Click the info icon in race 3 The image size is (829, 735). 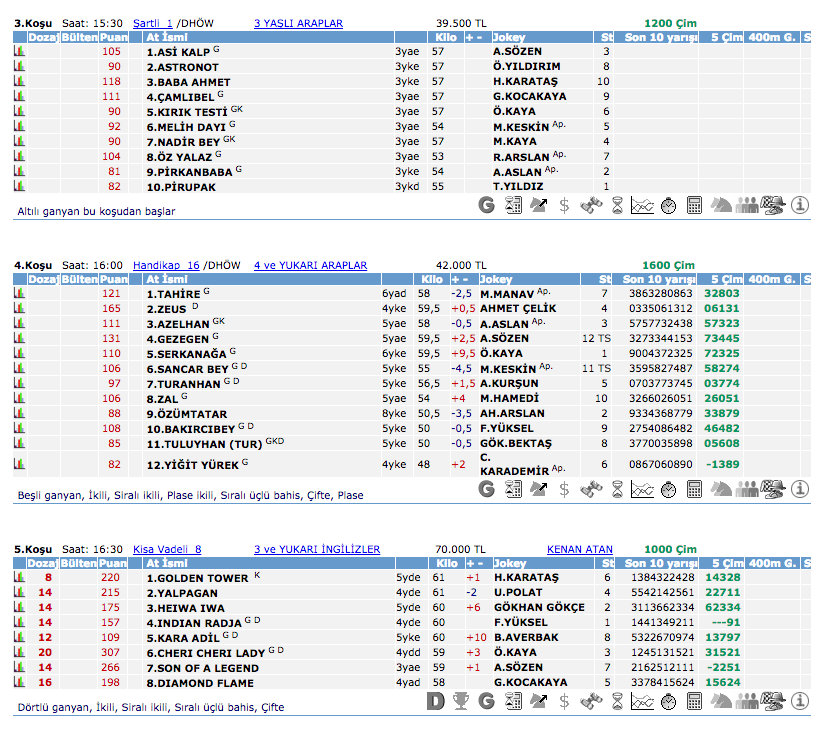tap(799, 205)
